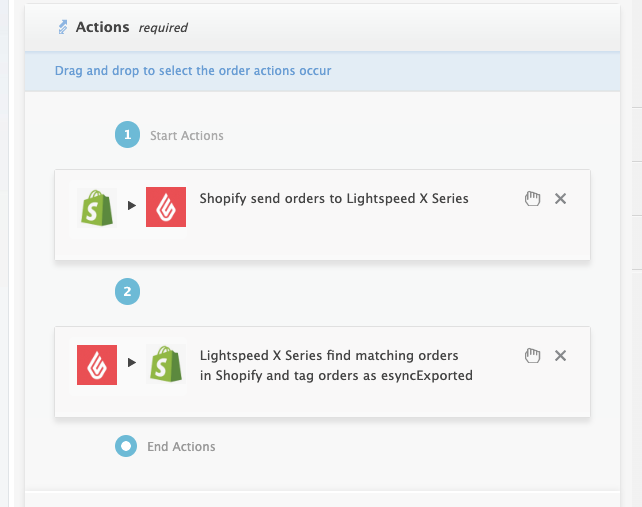Click the arrow between icons in the second action

[131, 364]
